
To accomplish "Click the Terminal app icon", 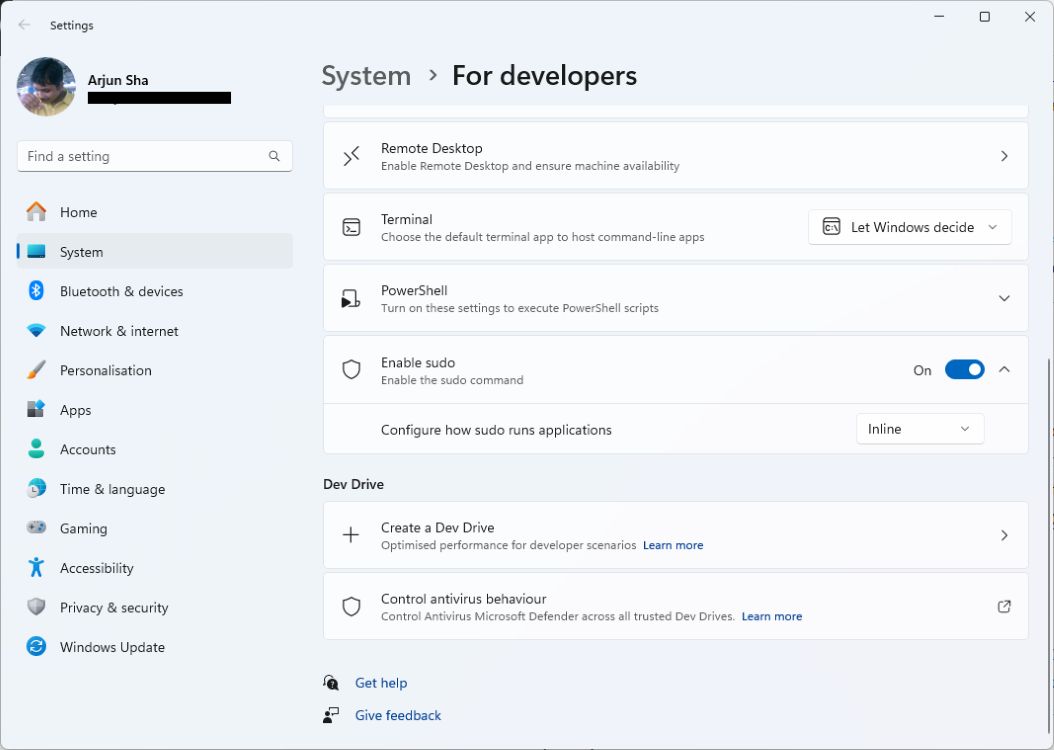I will (351, 227).
